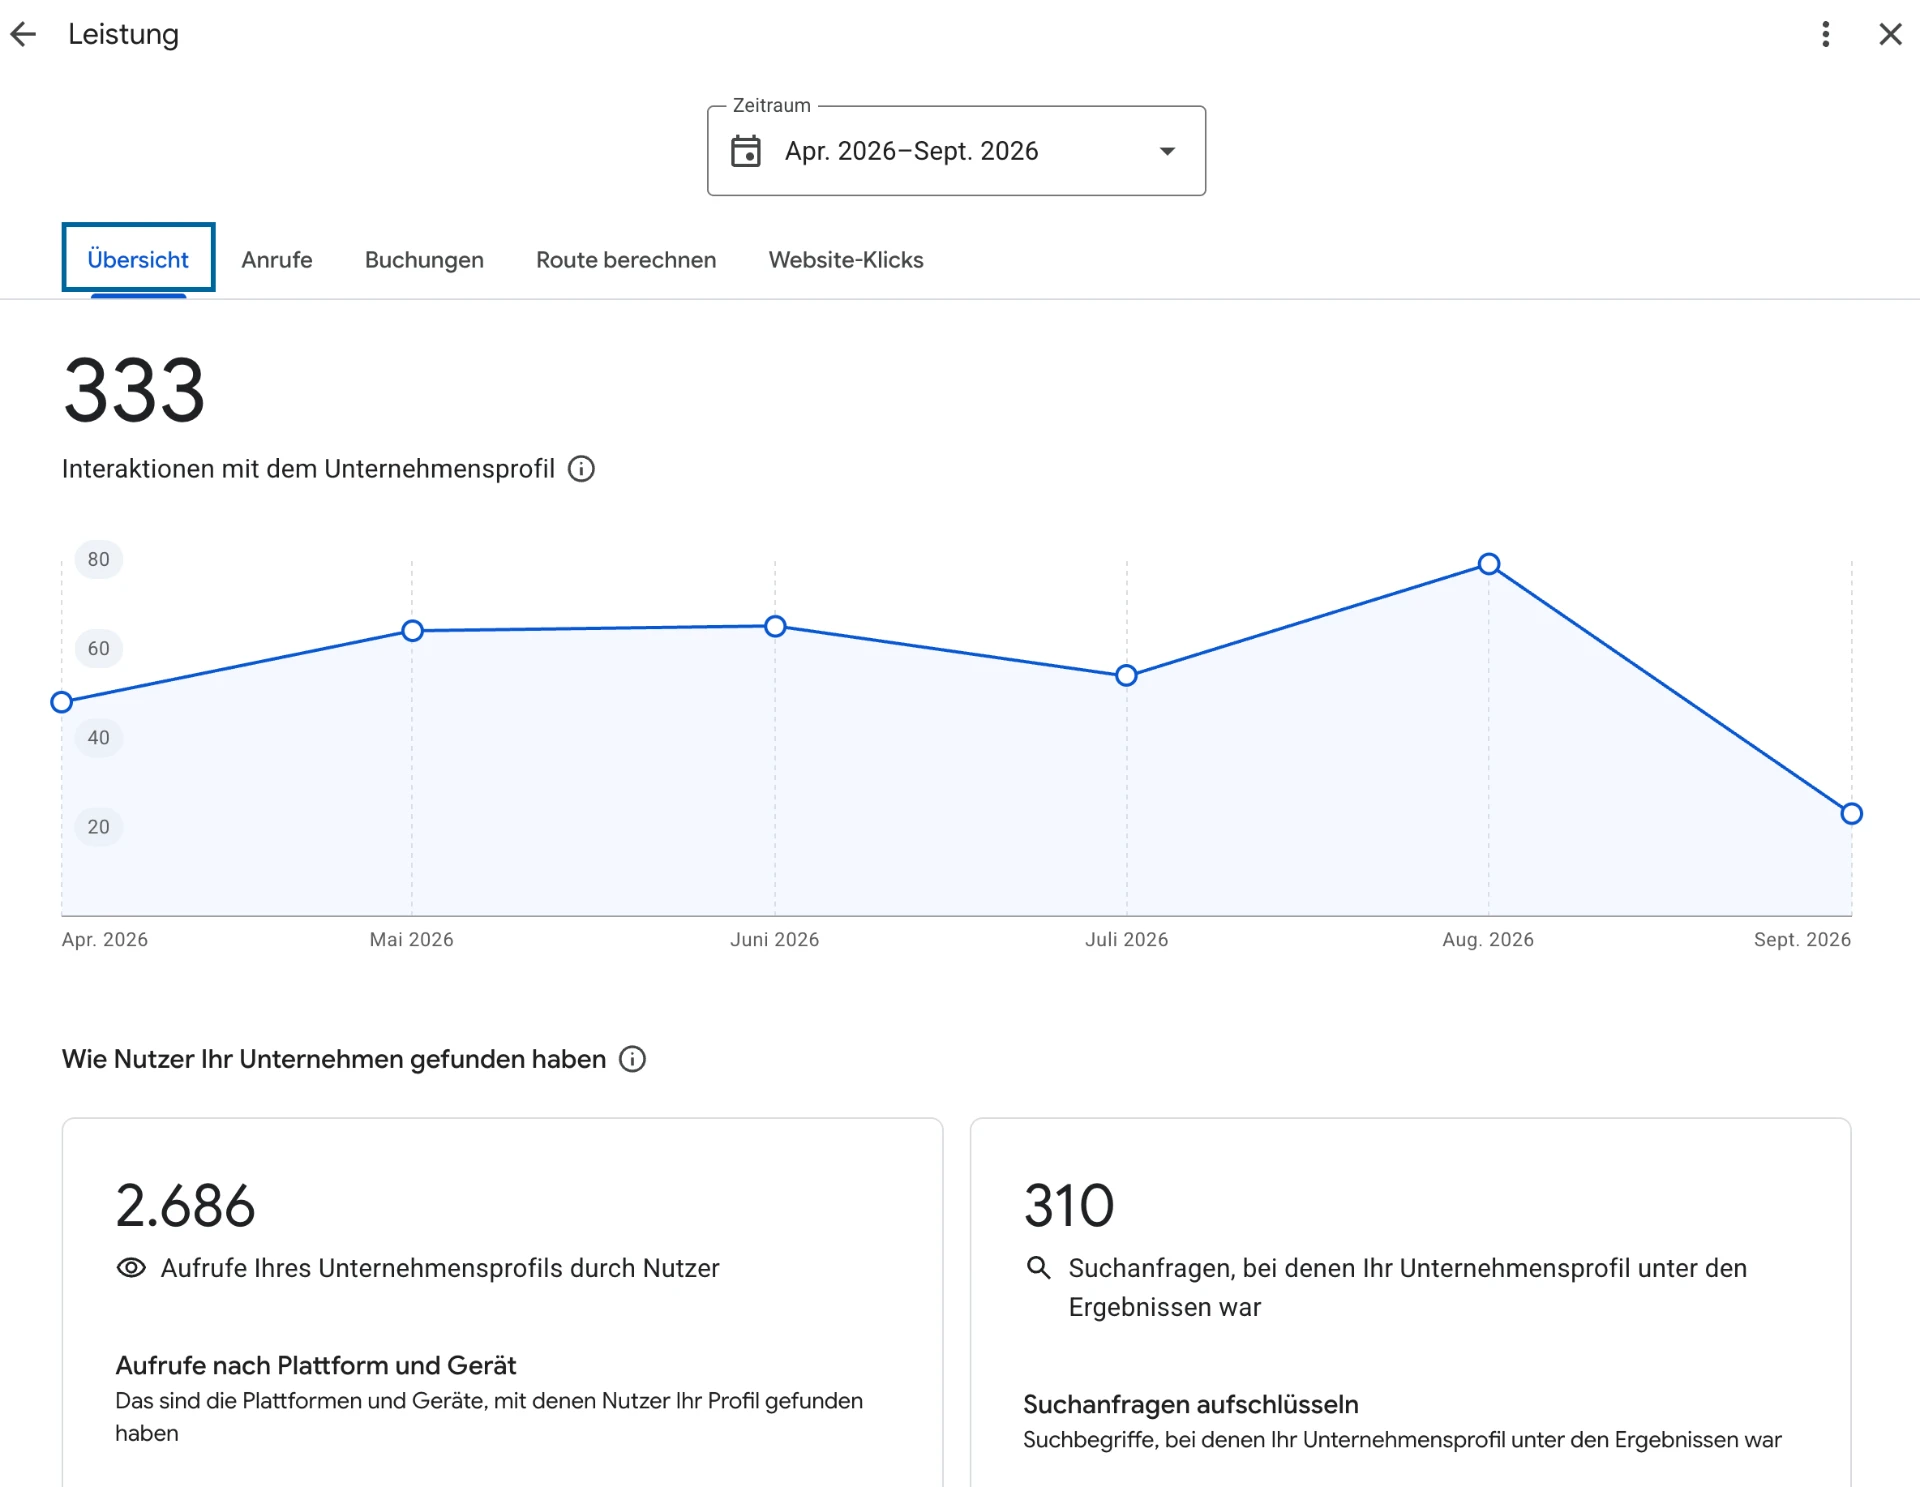Switch to the Anrufe tab

pos(277,260)
